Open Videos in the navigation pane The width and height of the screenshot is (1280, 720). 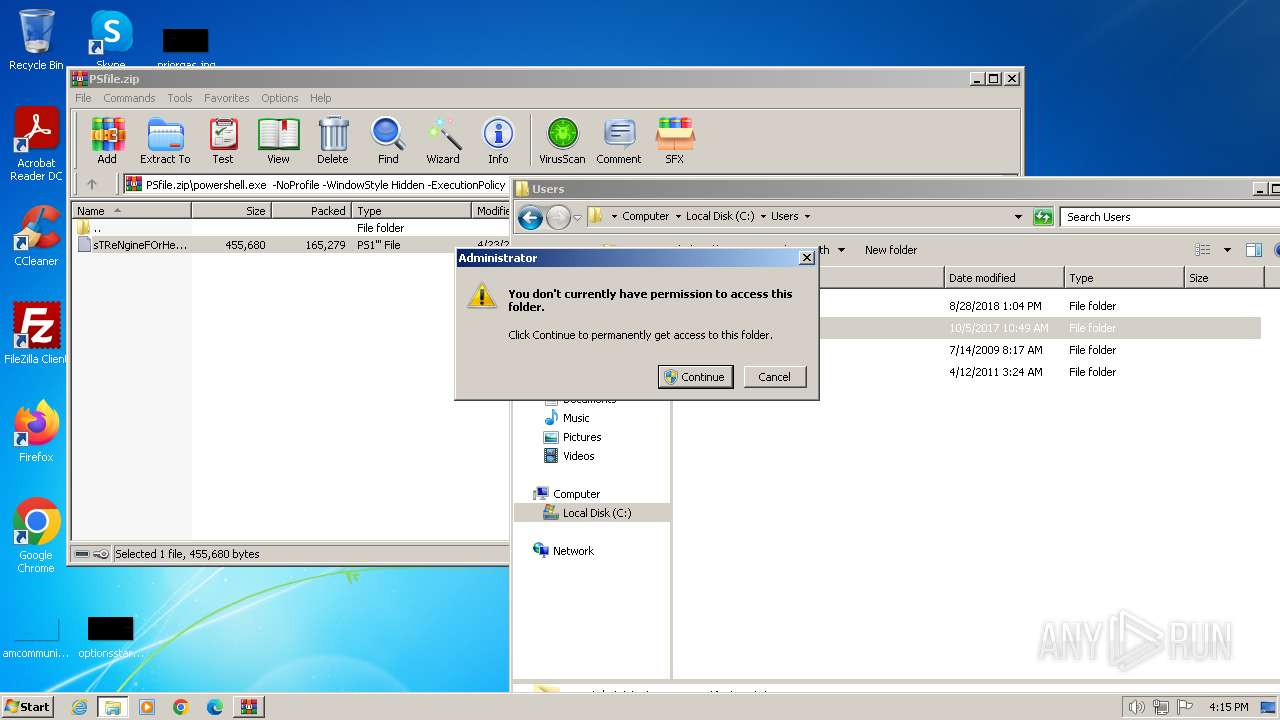point(569,456)
